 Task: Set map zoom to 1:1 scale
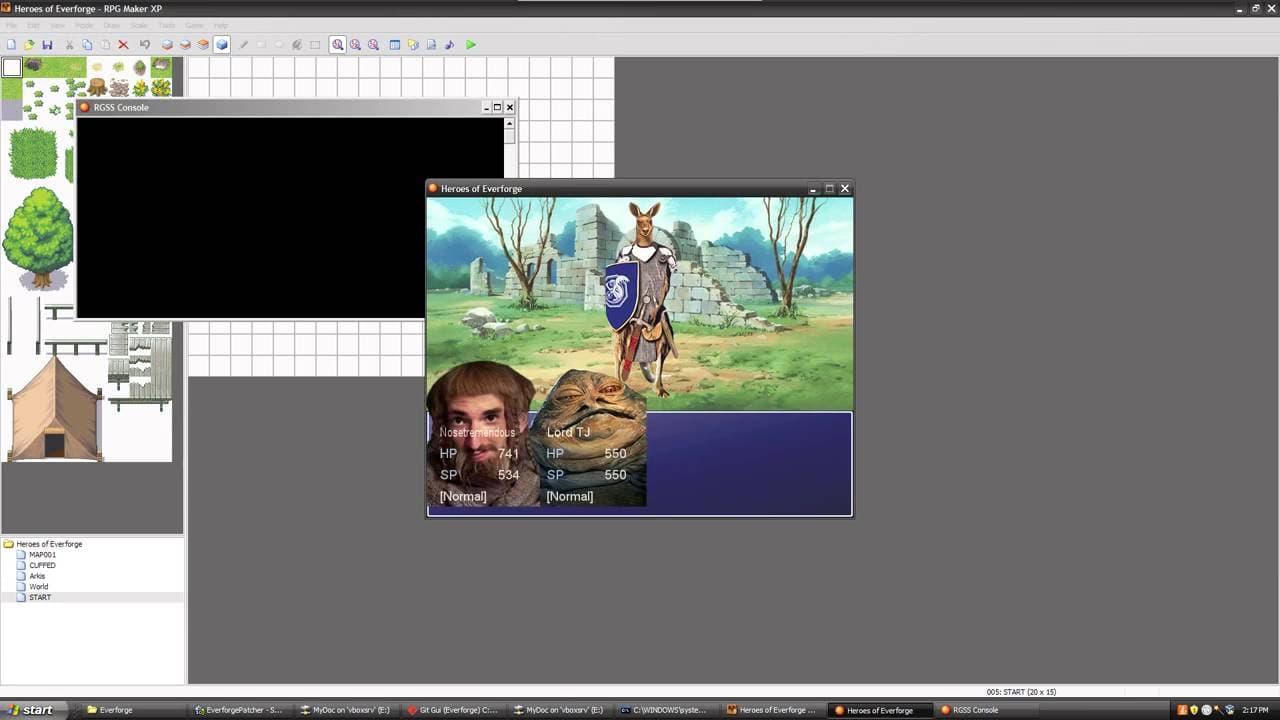[x=338, y=45]
